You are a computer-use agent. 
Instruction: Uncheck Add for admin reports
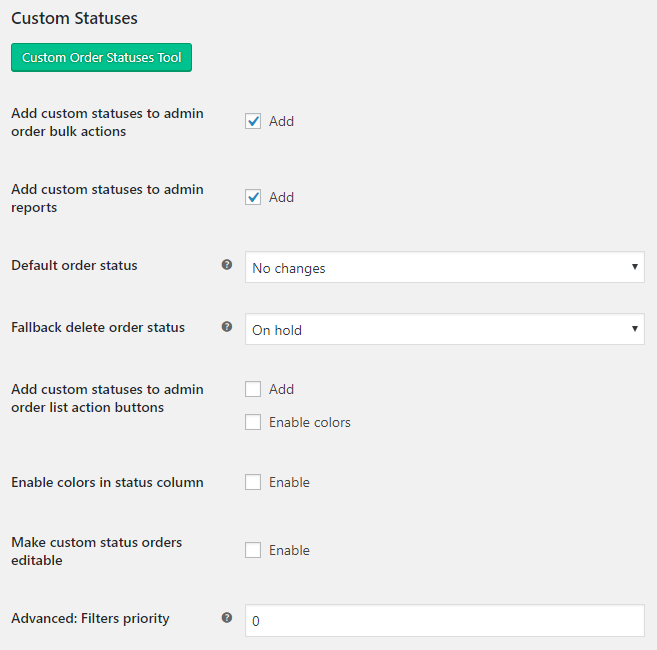[x=253, y=197]
